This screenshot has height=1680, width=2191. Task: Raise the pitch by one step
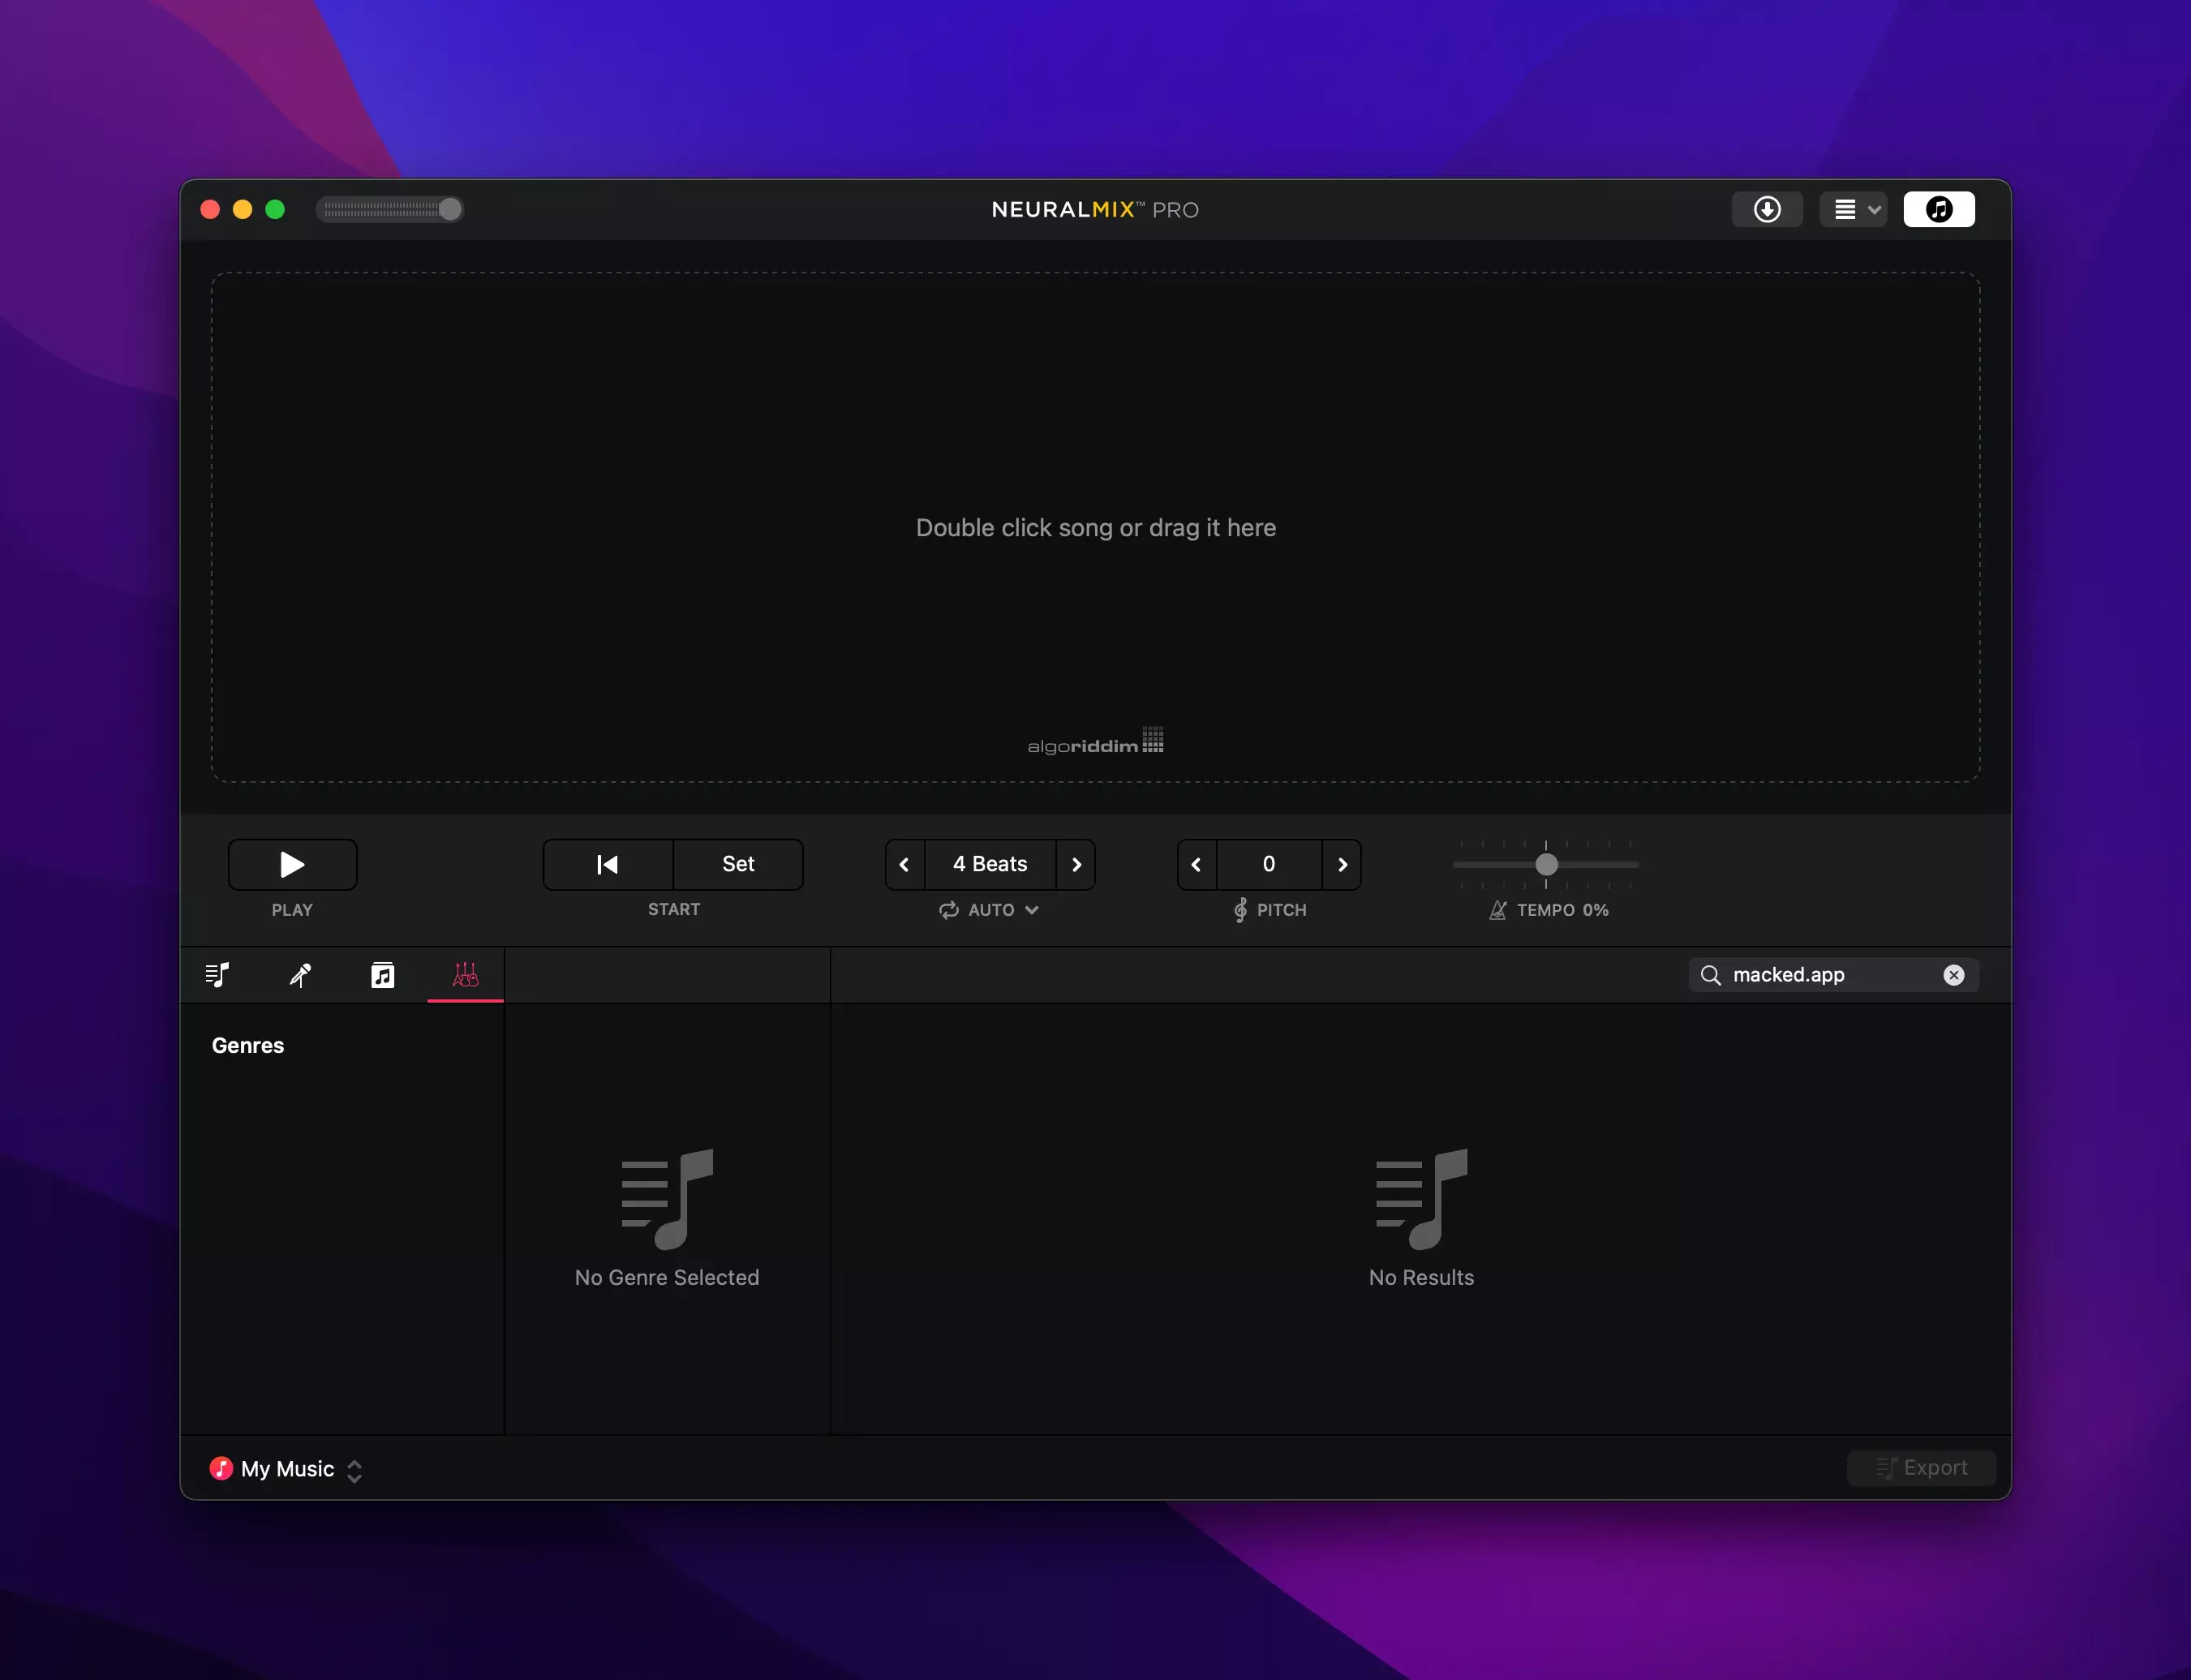[1342, 864]
